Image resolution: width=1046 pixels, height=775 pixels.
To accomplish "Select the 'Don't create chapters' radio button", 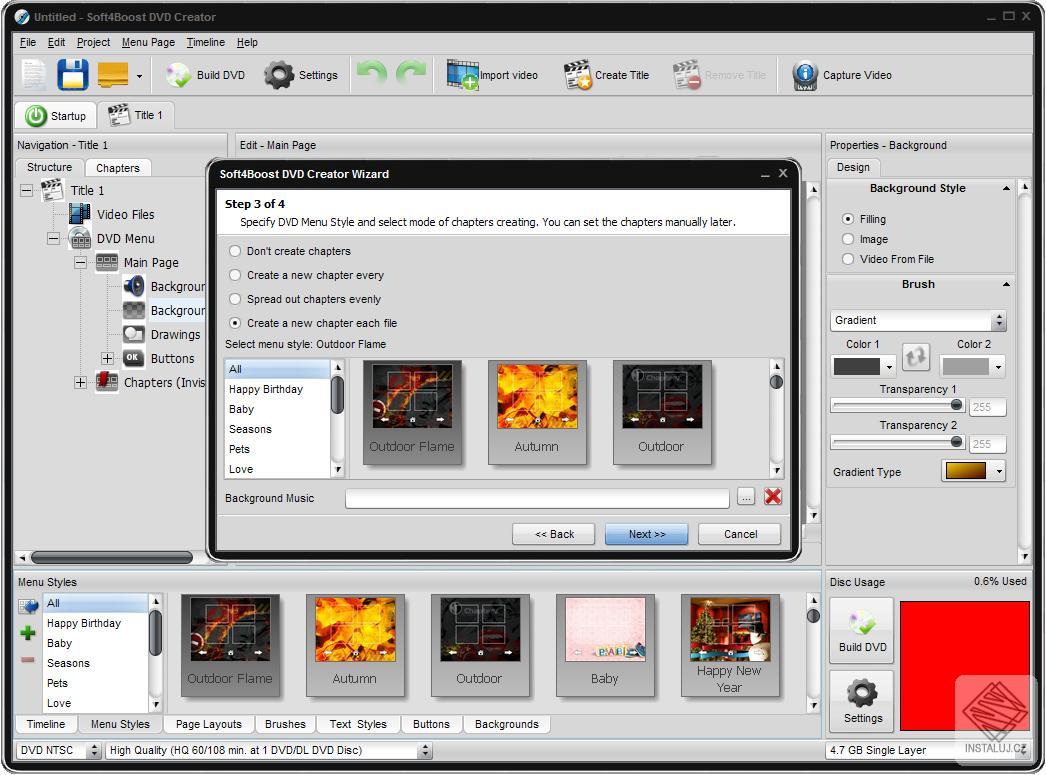I will click(x=234, y=251).
